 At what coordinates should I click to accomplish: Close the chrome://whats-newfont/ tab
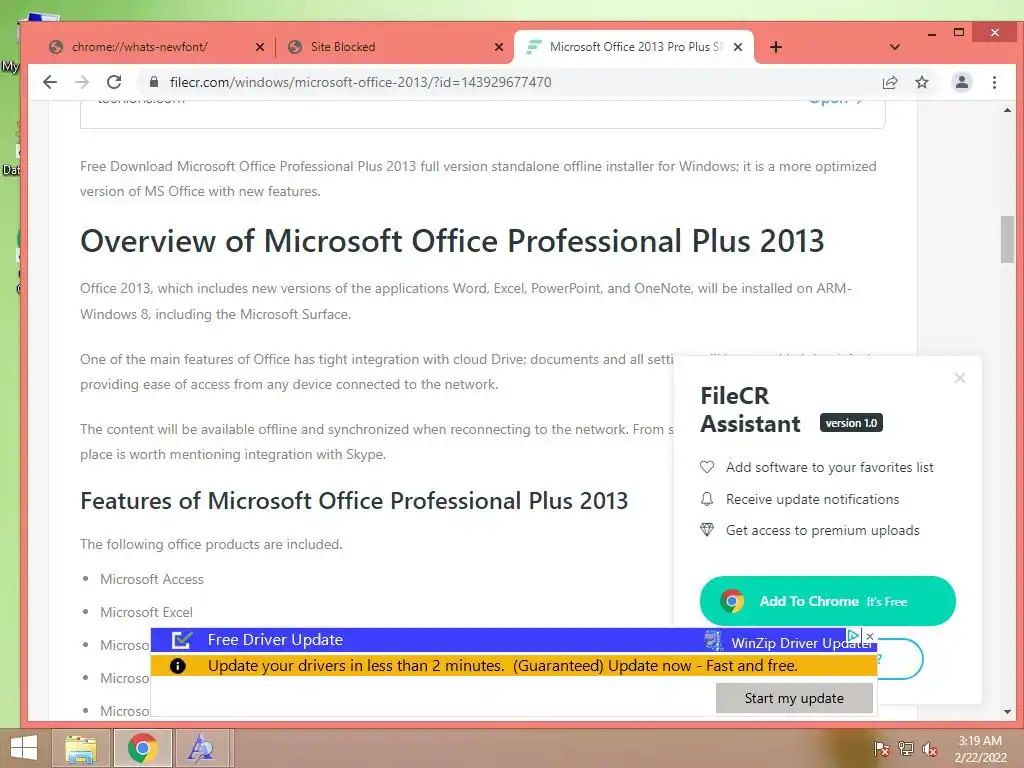click(260, 47)
